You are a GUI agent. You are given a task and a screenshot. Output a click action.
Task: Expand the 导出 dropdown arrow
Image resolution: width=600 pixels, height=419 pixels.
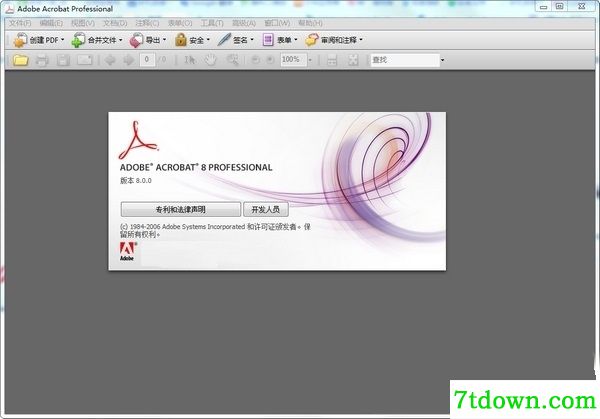click(x=165, y=40)
